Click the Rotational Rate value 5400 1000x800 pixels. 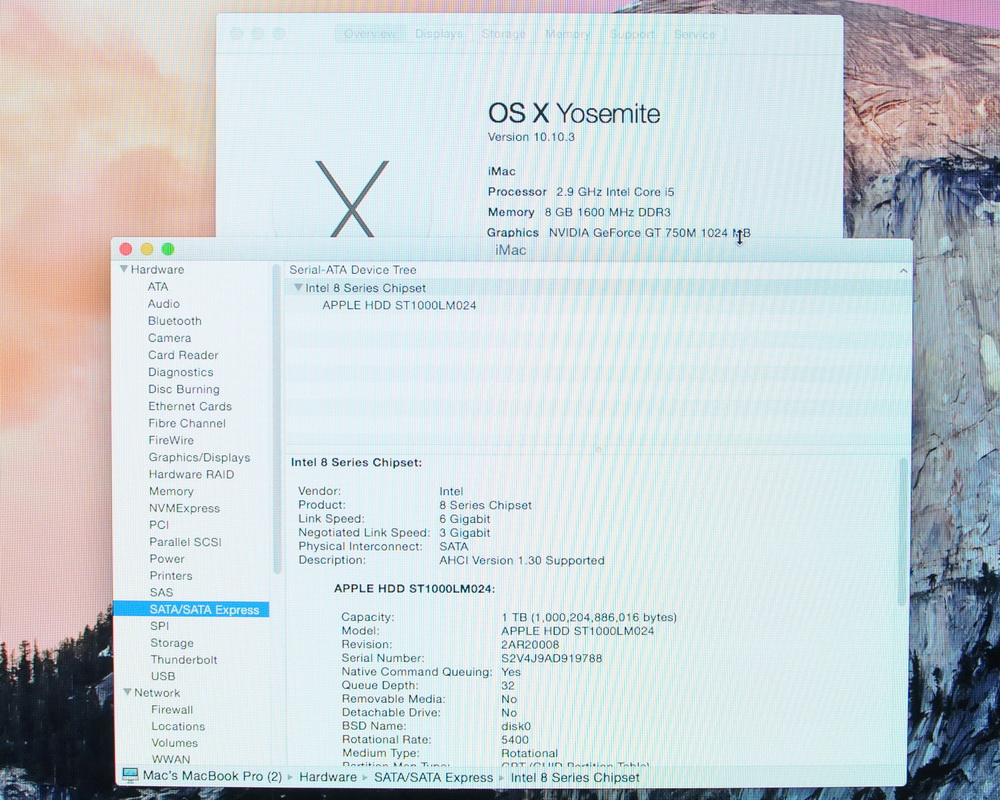(x=515, y=739)
